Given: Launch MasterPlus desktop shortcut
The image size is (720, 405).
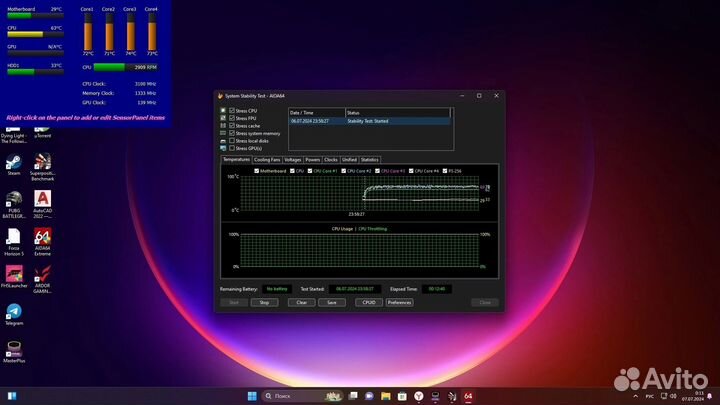Looking at the screenshot, I should pos(14,352).
